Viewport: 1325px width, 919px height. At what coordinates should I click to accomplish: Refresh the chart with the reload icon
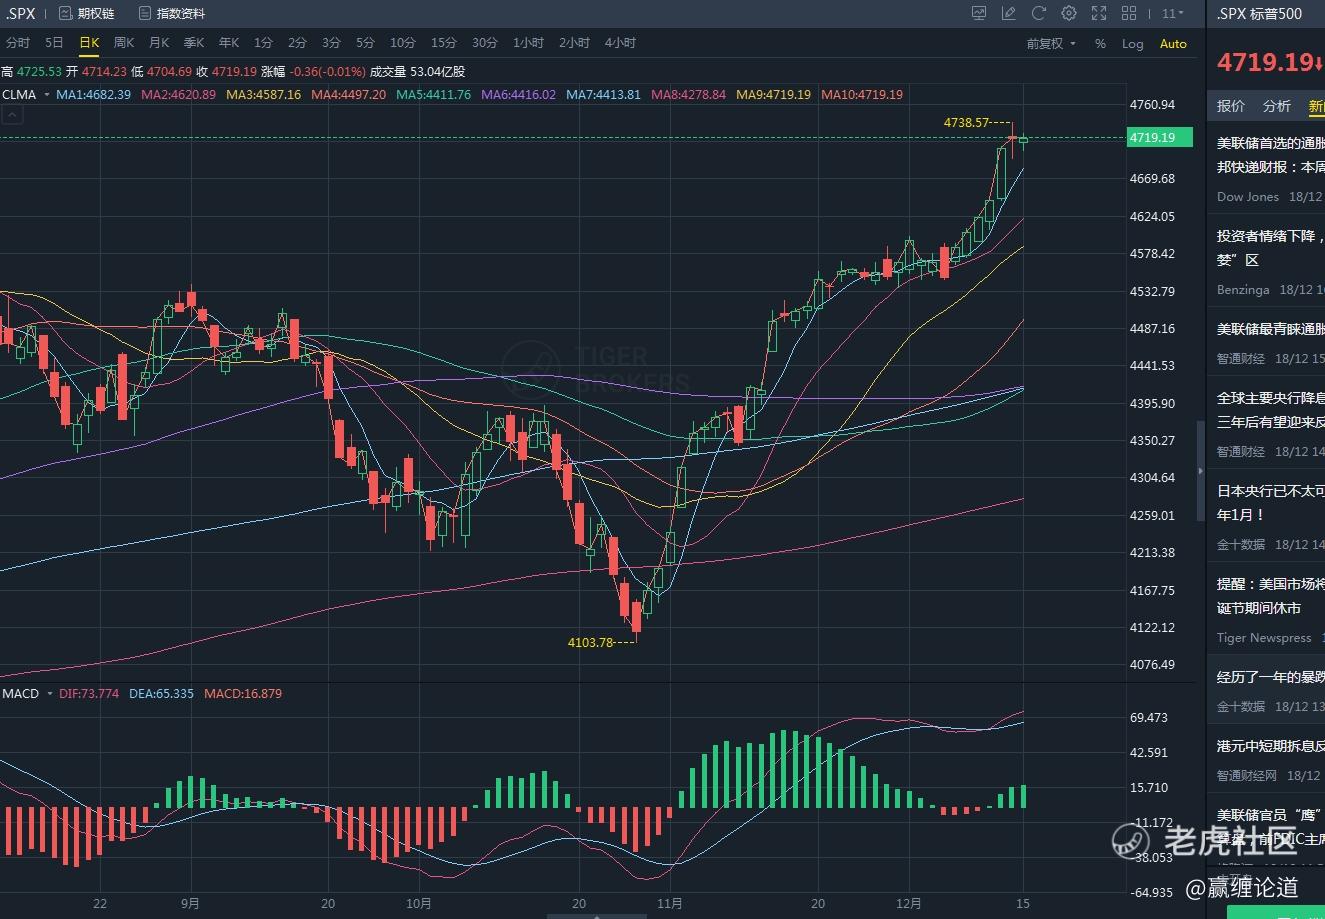pos(1039,14)
